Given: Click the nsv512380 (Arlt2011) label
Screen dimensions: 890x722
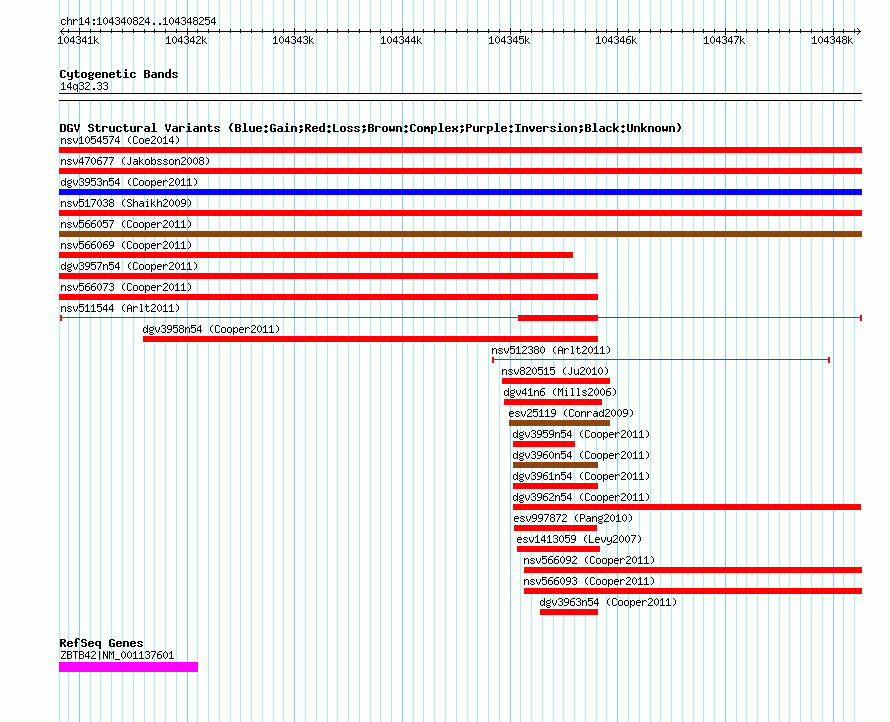Looking at the screenshot, I should (551, 350).
